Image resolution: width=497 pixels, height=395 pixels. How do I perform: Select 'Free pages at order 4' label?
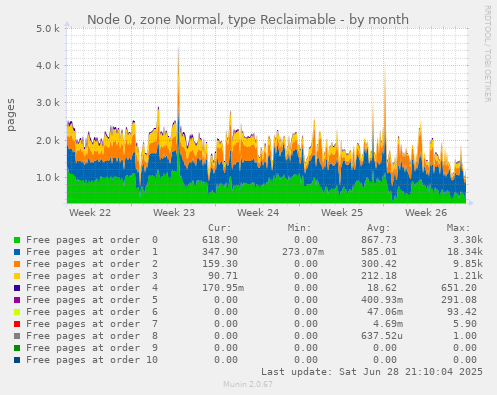tap(92, 288)
